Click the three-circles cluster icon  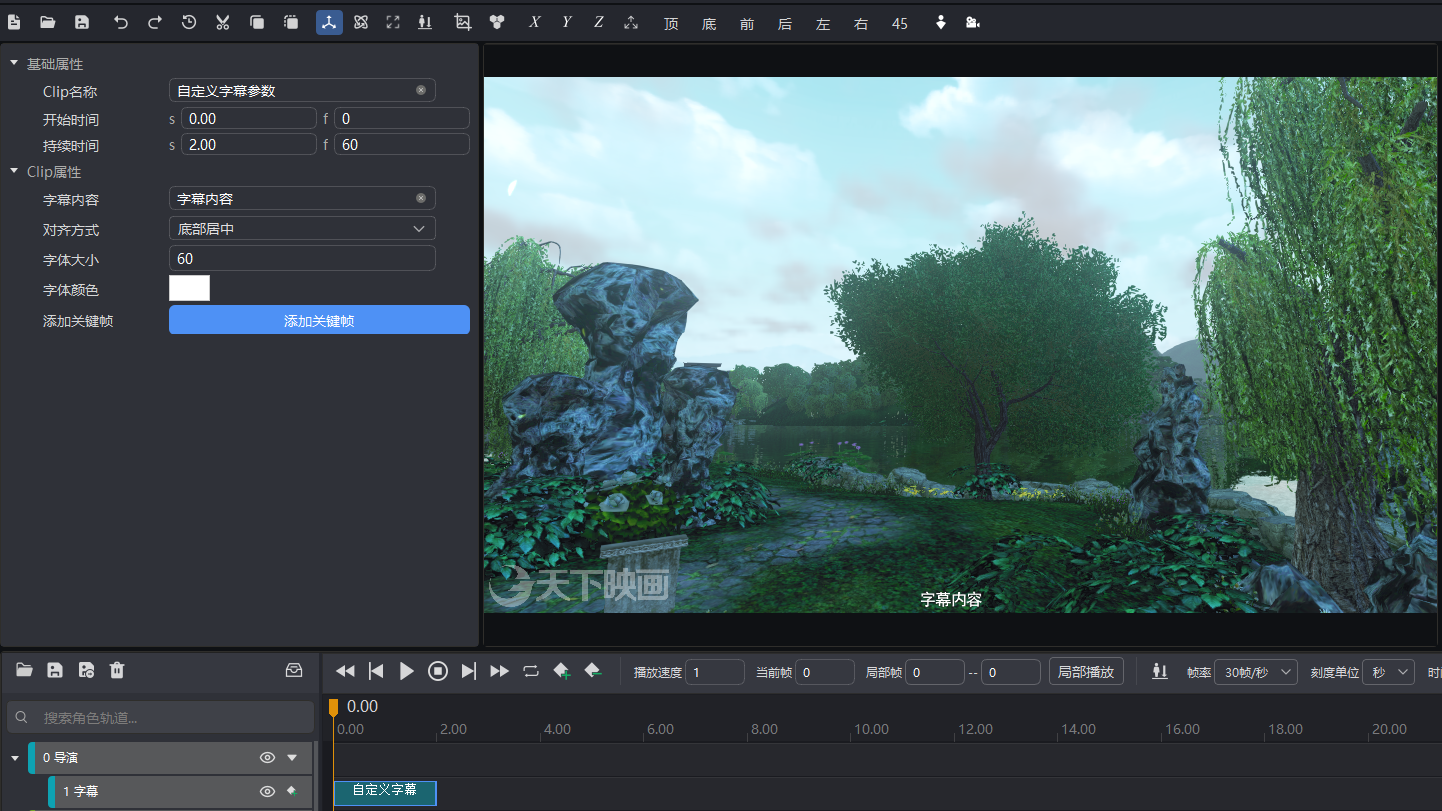tap(497, 22)
